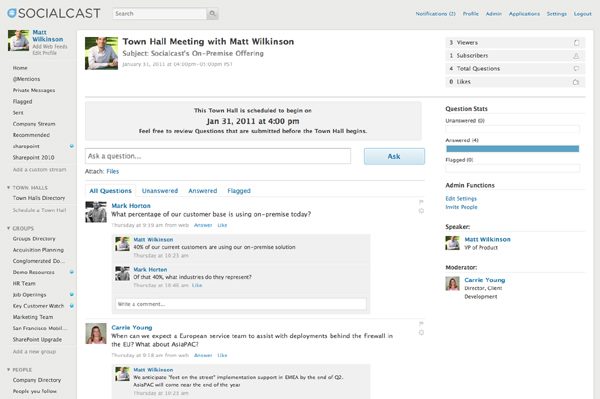Click the blue indicator next to Key Customer Watch
Viewport: 600px width, 399px height.
tap(72, 306)
